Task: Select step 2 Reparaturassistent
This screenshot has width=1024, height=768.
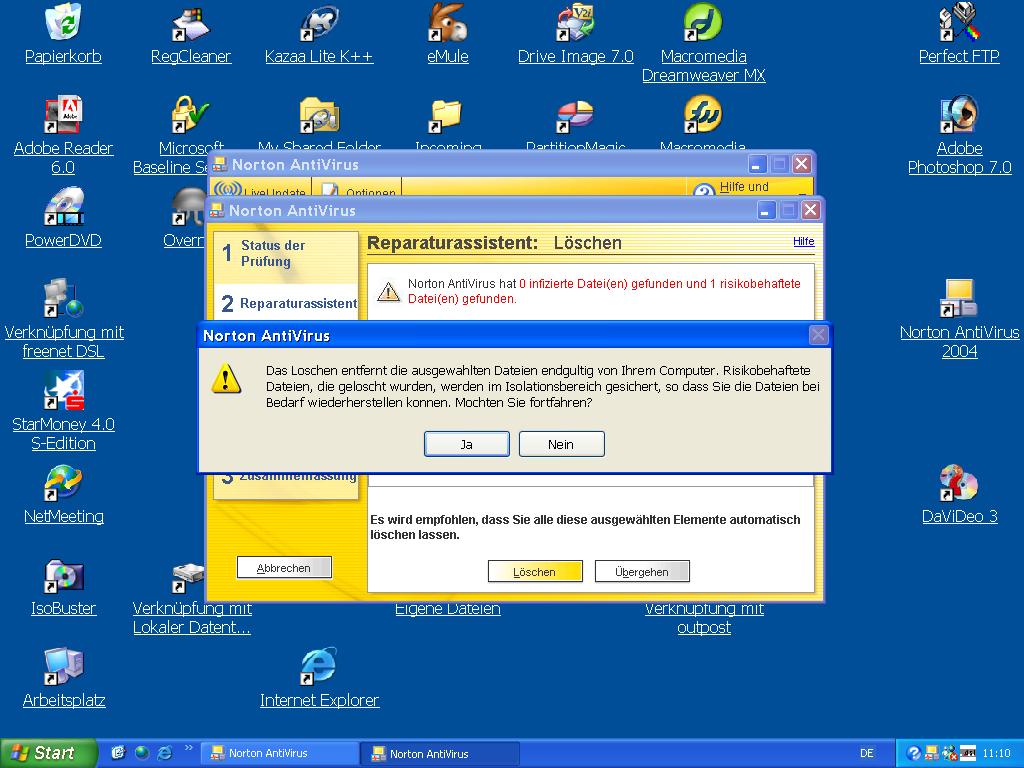Action: [x=287, y=303]
